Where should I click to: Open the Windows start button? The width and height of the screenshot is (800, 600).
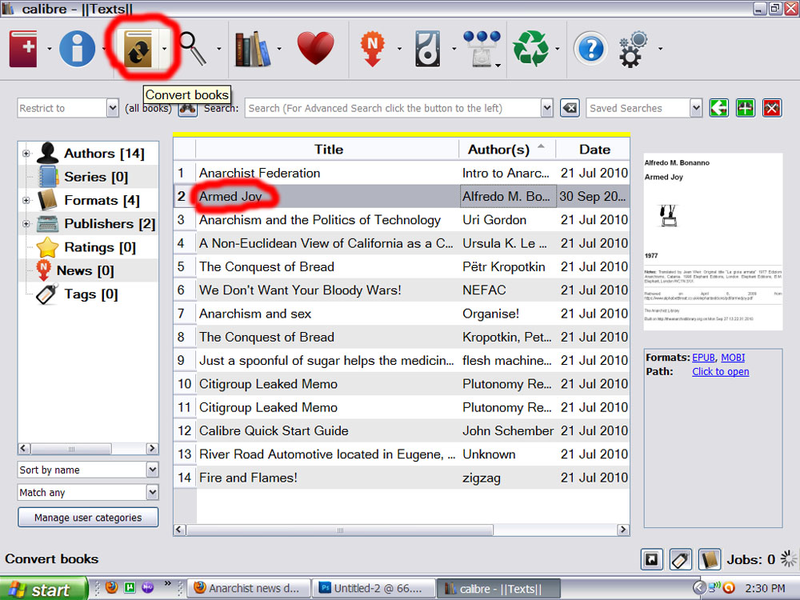coord(43,589)
